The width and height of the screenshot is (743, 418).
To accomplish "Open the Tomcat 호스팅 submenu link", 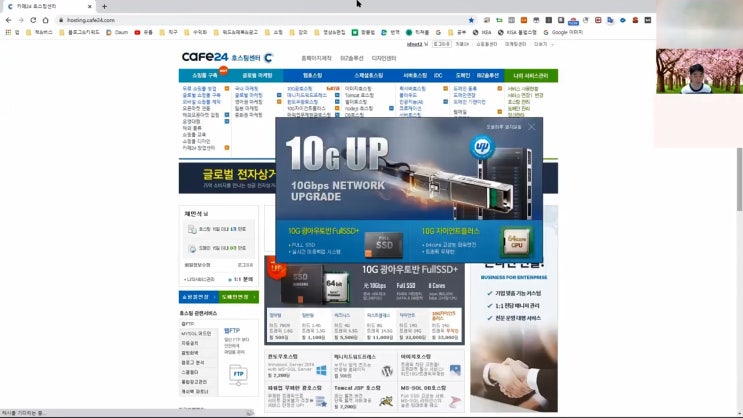I will [x=359, y=95].
